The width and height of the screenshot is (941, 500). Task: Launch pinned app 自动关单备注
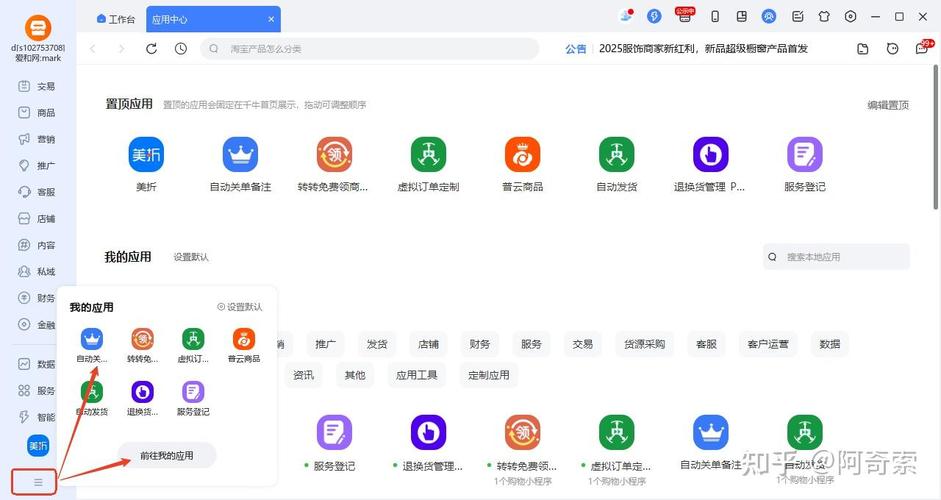coord(240,154)
